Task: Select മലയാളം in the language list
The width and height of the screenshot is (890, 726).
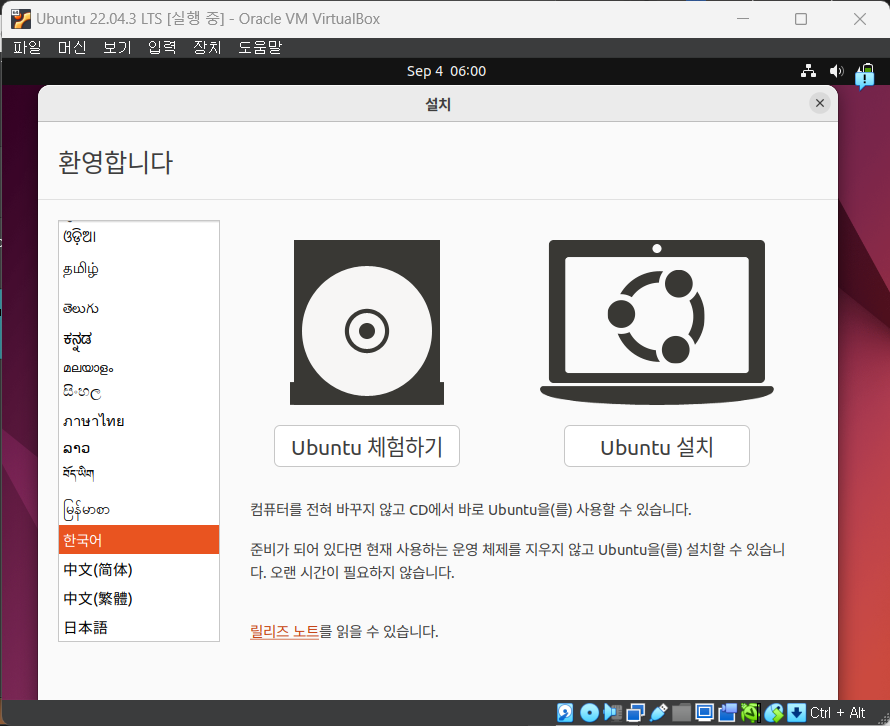Action: (139, 368)
